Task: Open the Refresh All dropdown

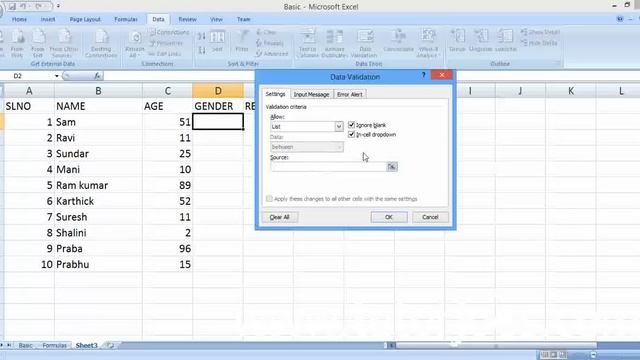Action: coord(134,44)
